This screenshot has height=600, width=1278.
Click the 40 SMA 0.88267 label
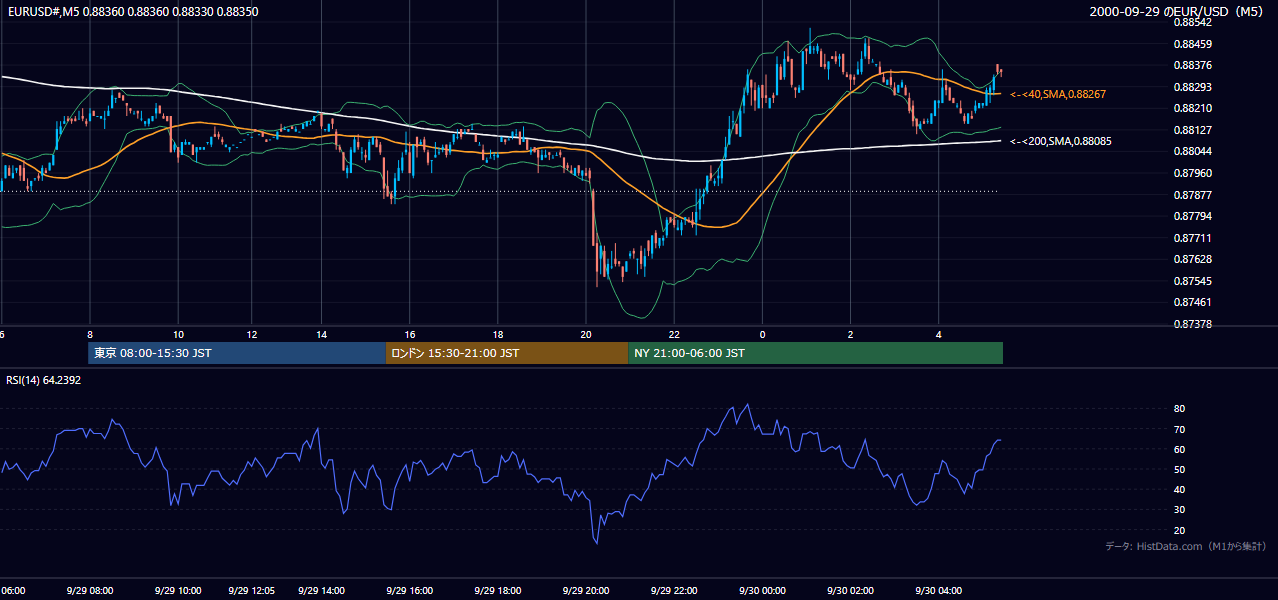click(x=1058, y=94)
